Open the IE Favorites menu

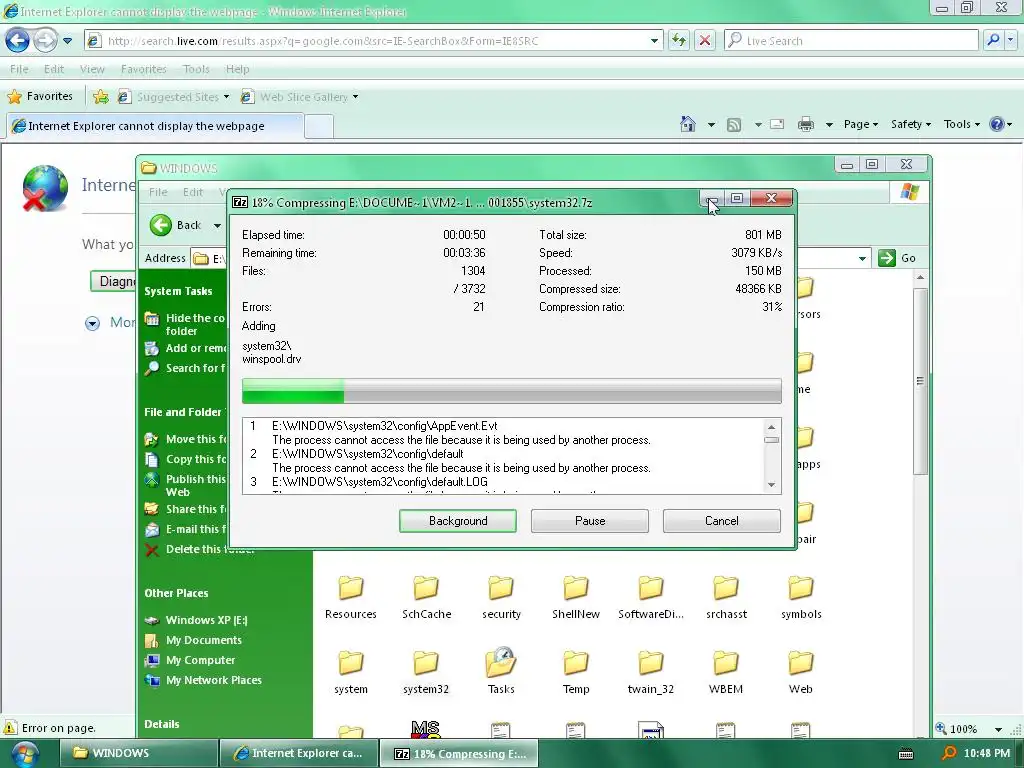point(144,69)
